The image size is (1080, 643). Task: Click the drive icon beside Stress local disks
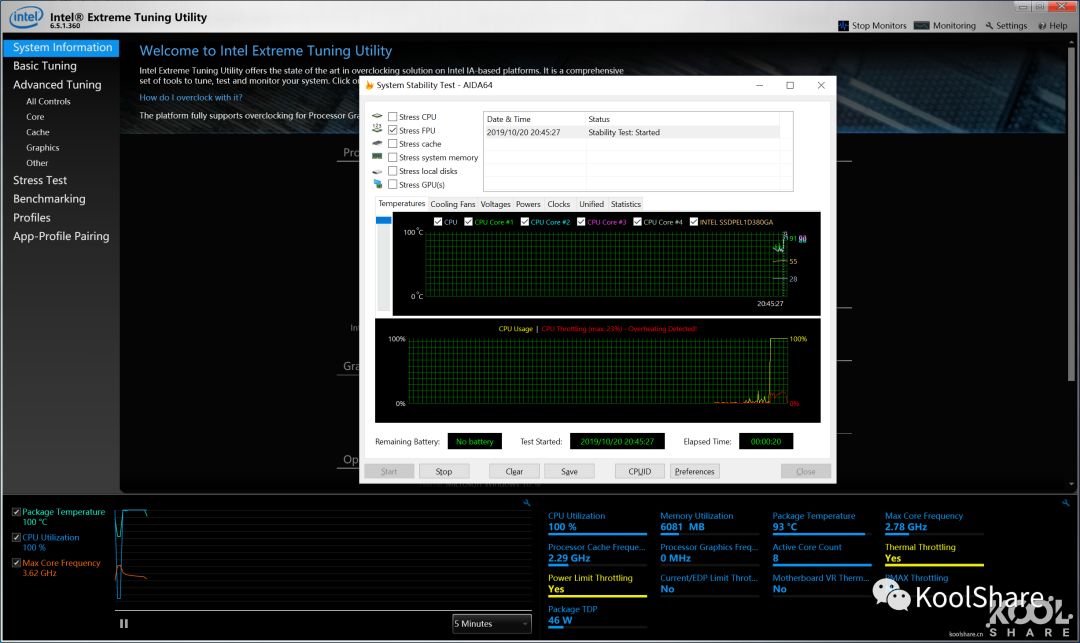[x=377, y=171]
